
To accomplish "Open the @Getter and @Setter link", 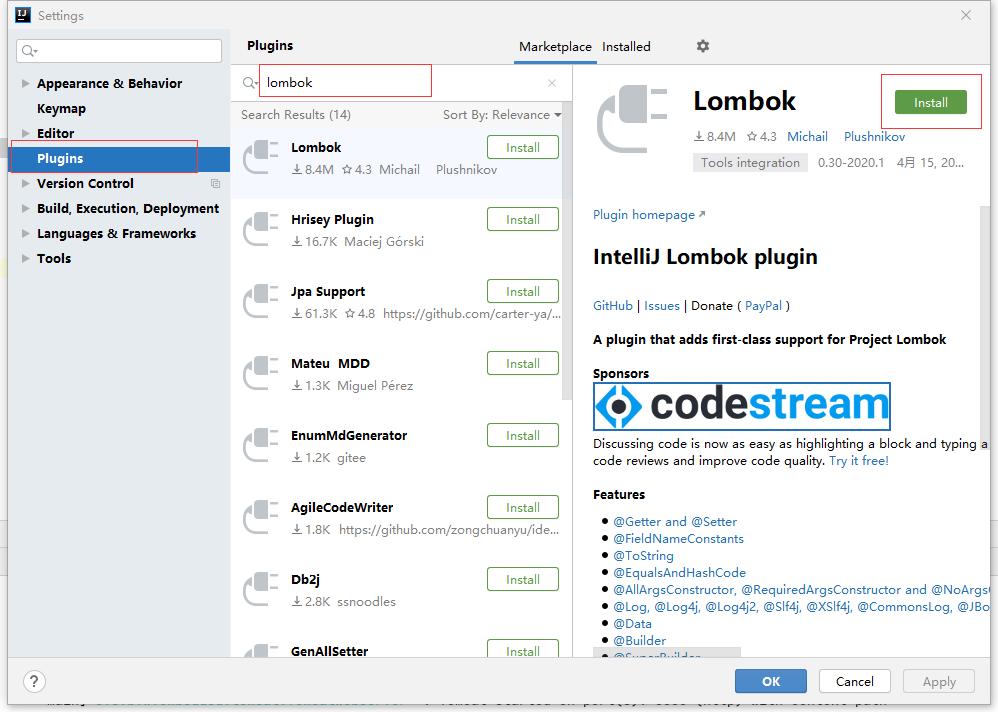I will 675,522.
